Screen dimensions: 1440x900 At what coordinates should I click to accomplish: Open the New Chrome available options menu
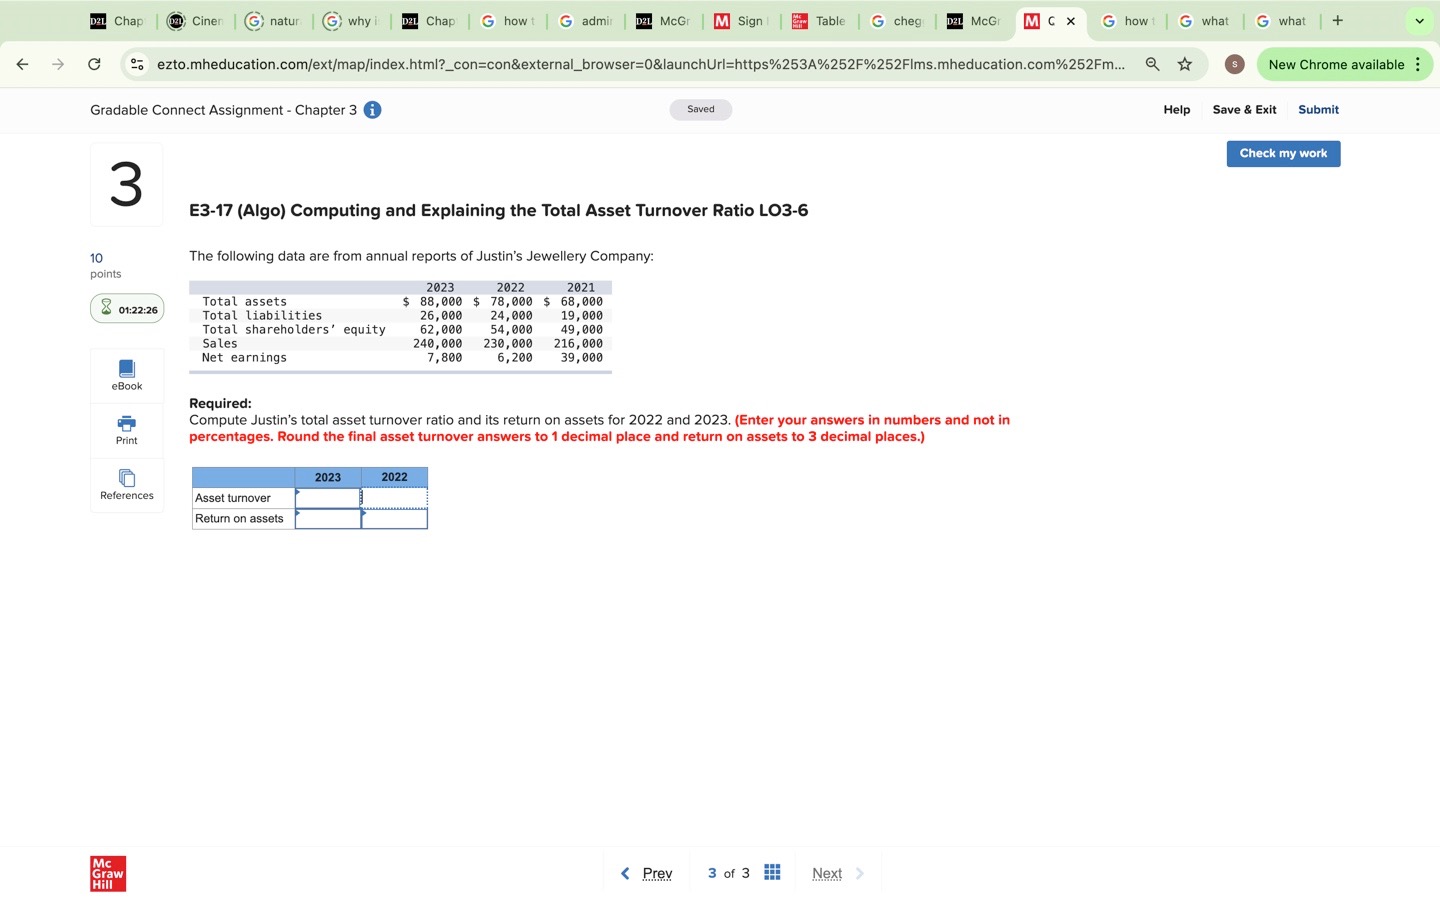(1419, 64)
